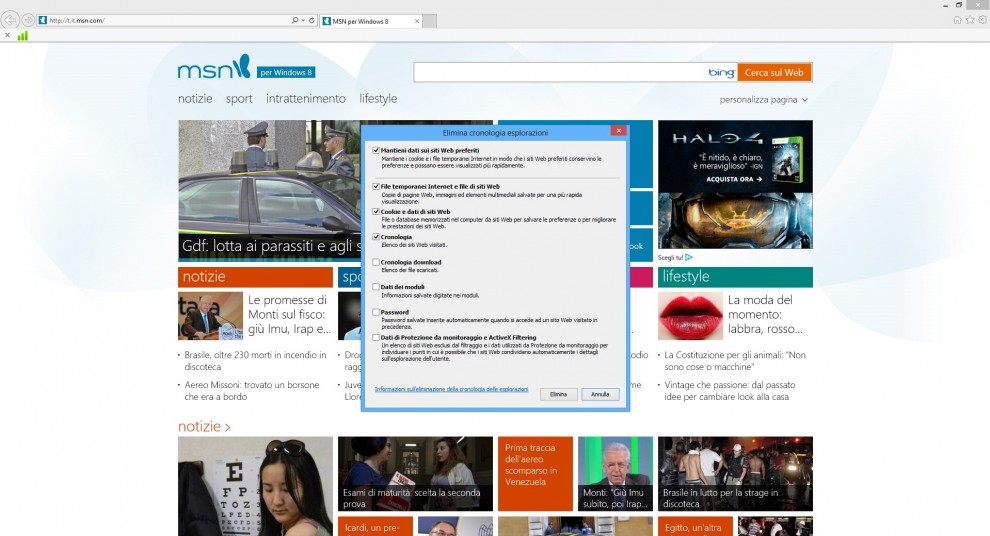Uncheck Cookie e dati di siti Web
Screen dimensions: 990x536
[x=376, y=211]
